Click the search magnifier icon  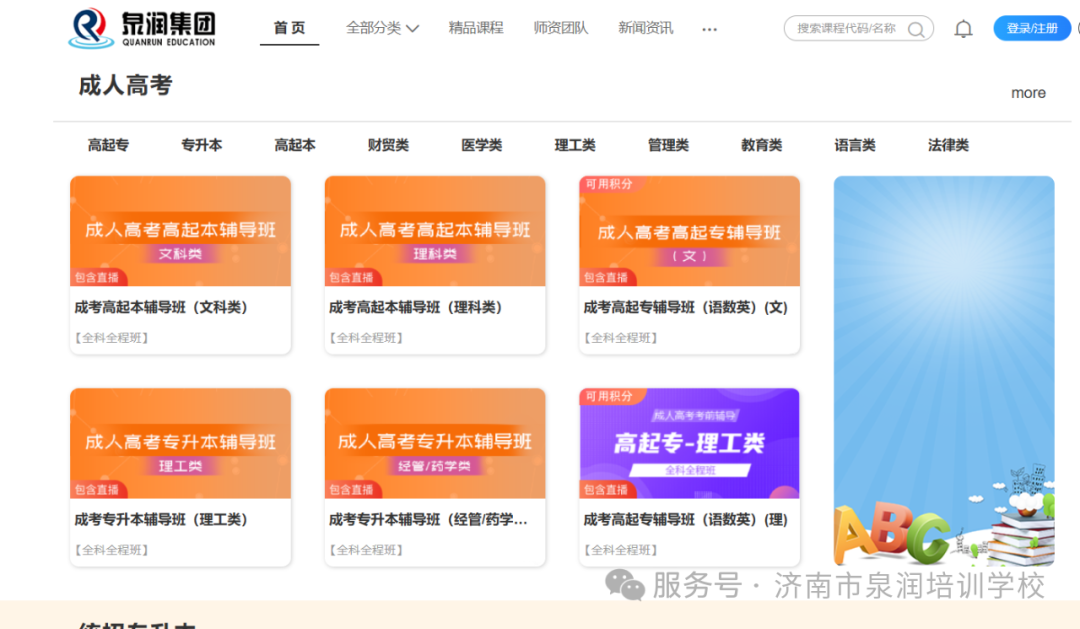915,30
